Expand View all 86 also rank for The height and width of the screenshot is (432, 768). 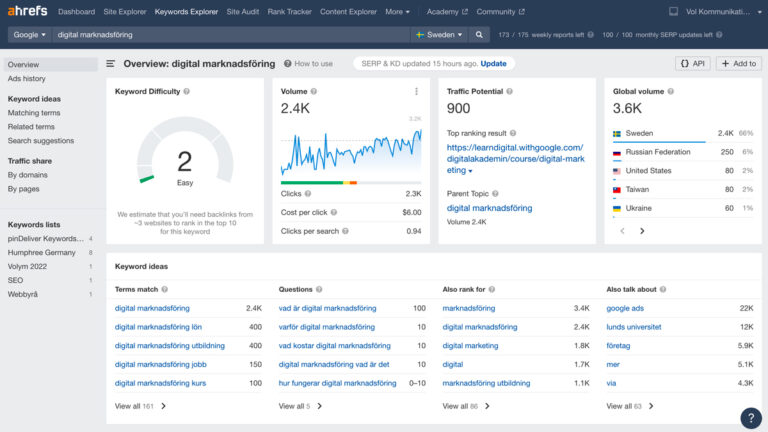point(466,406)
